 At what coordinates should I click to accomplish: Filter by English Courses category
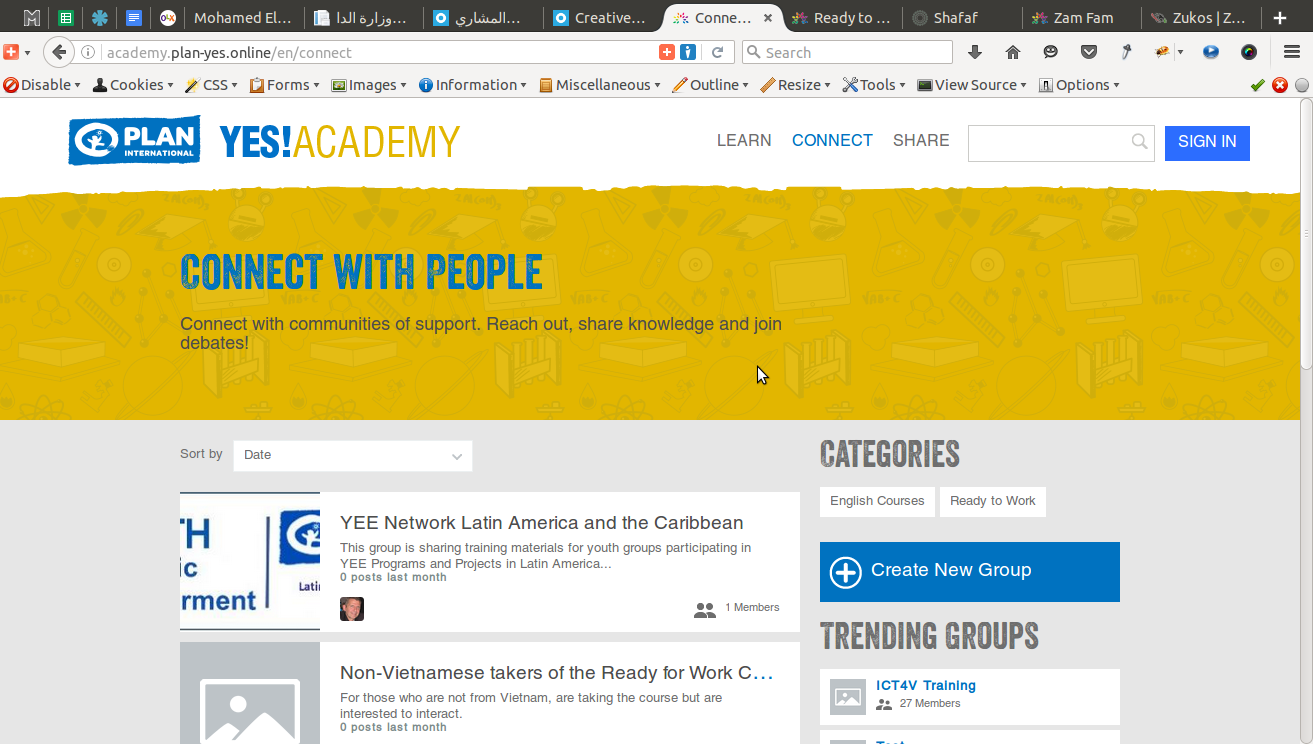877,501
